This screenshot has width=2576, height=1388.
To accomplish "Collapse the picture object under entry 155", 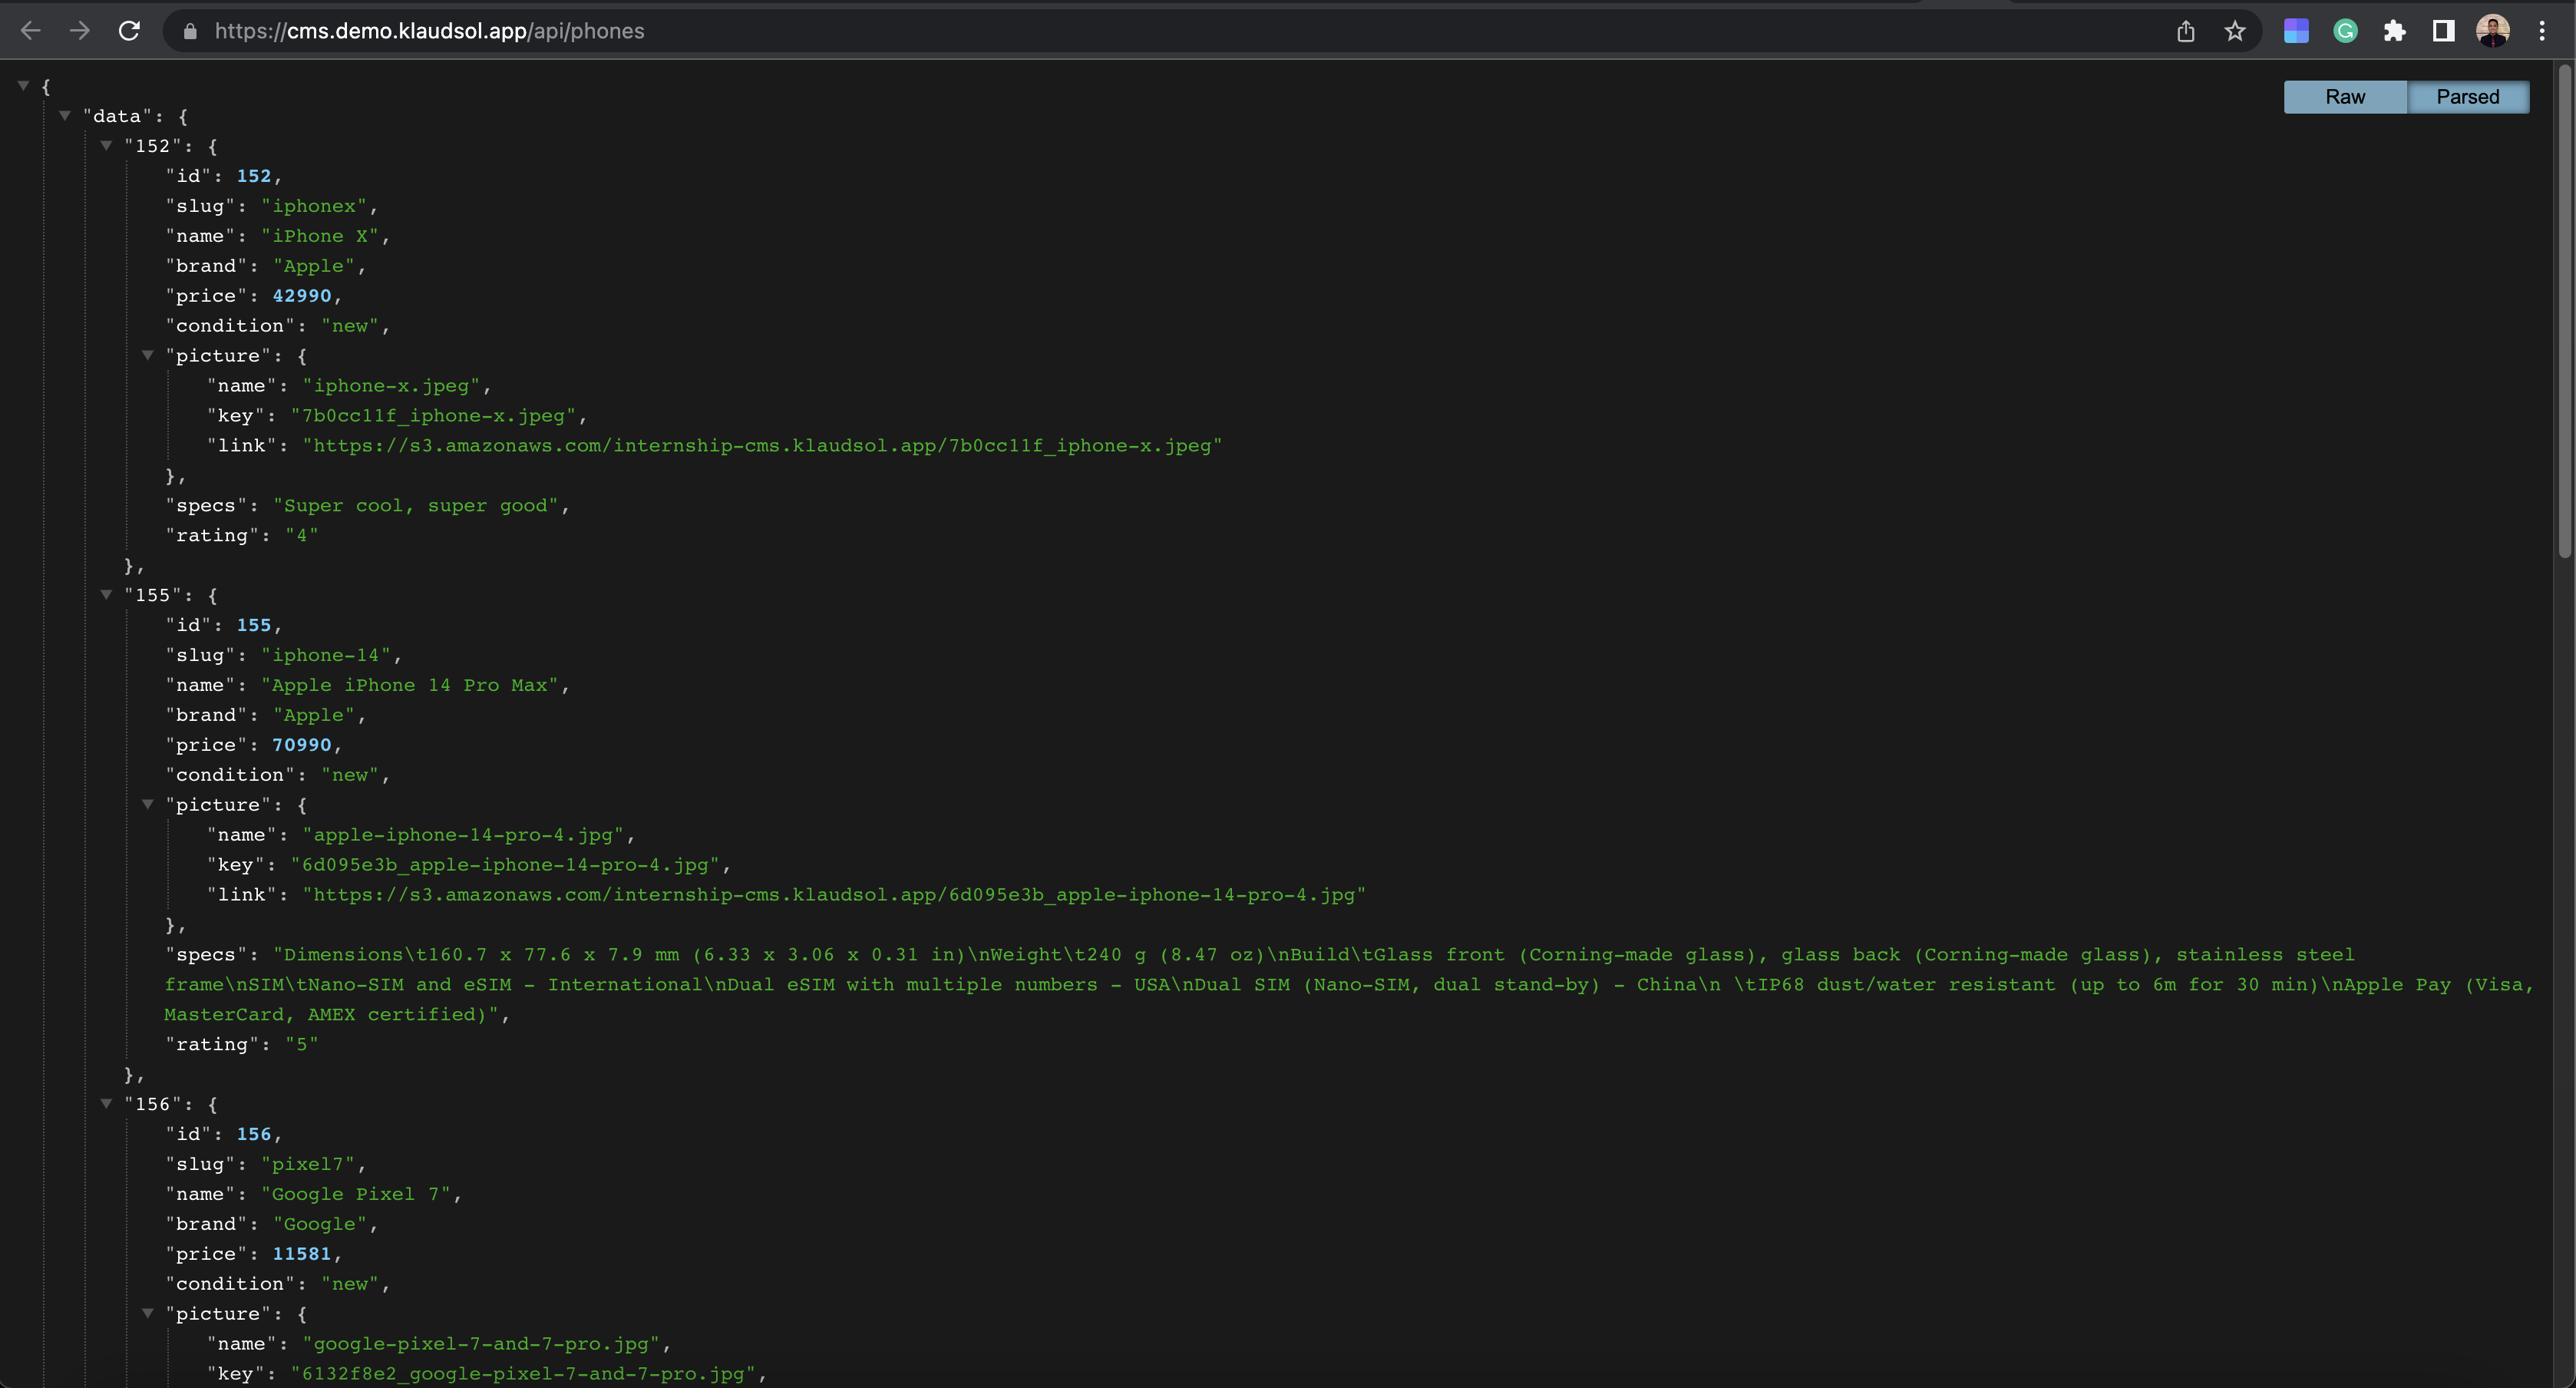I will (x=148, y=803).
